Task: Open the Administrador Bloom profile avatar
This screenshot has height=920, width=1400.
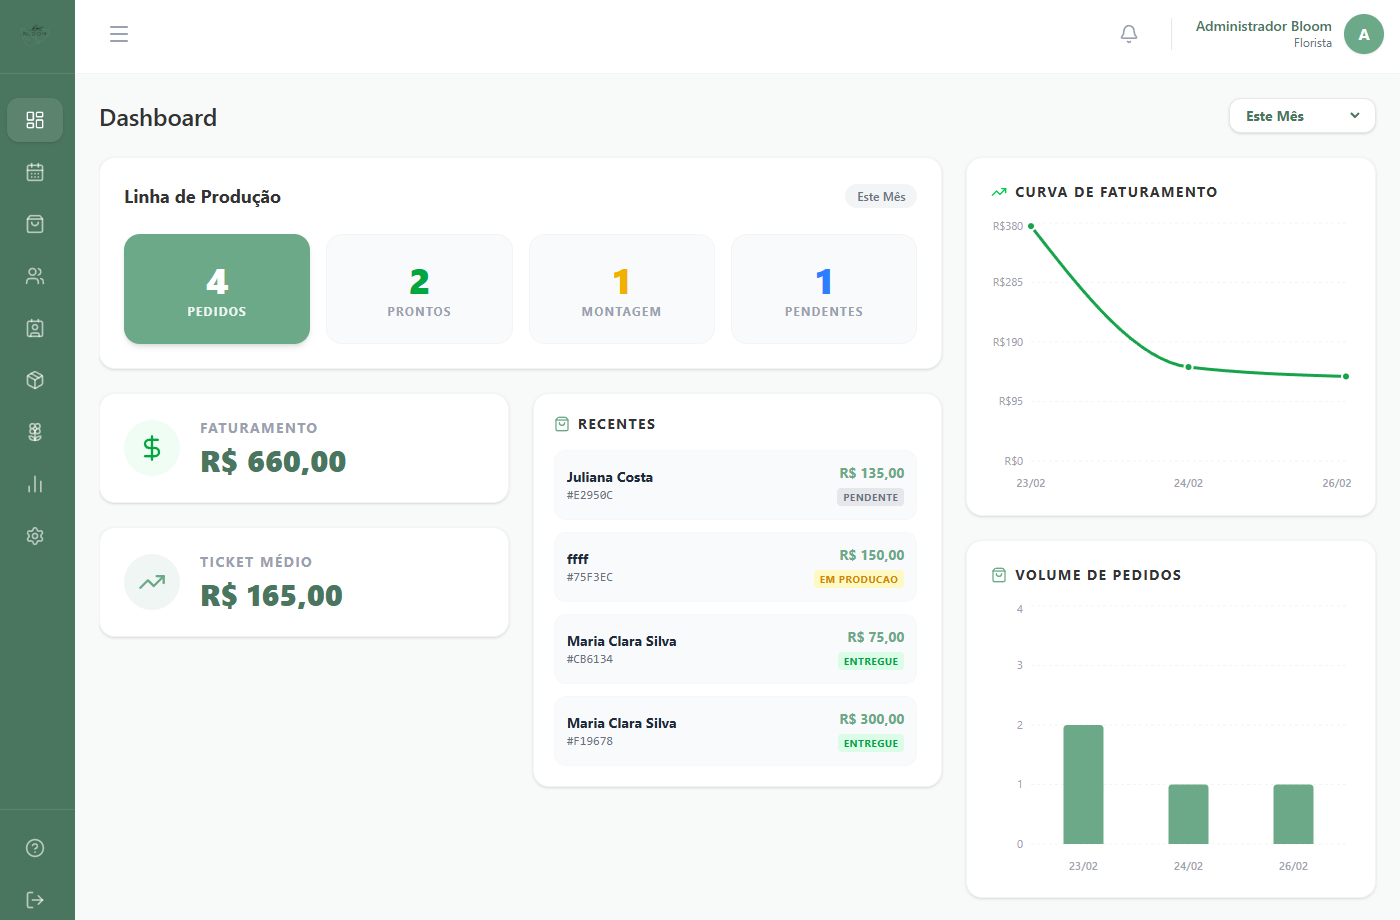Action: click(1363, 34)
